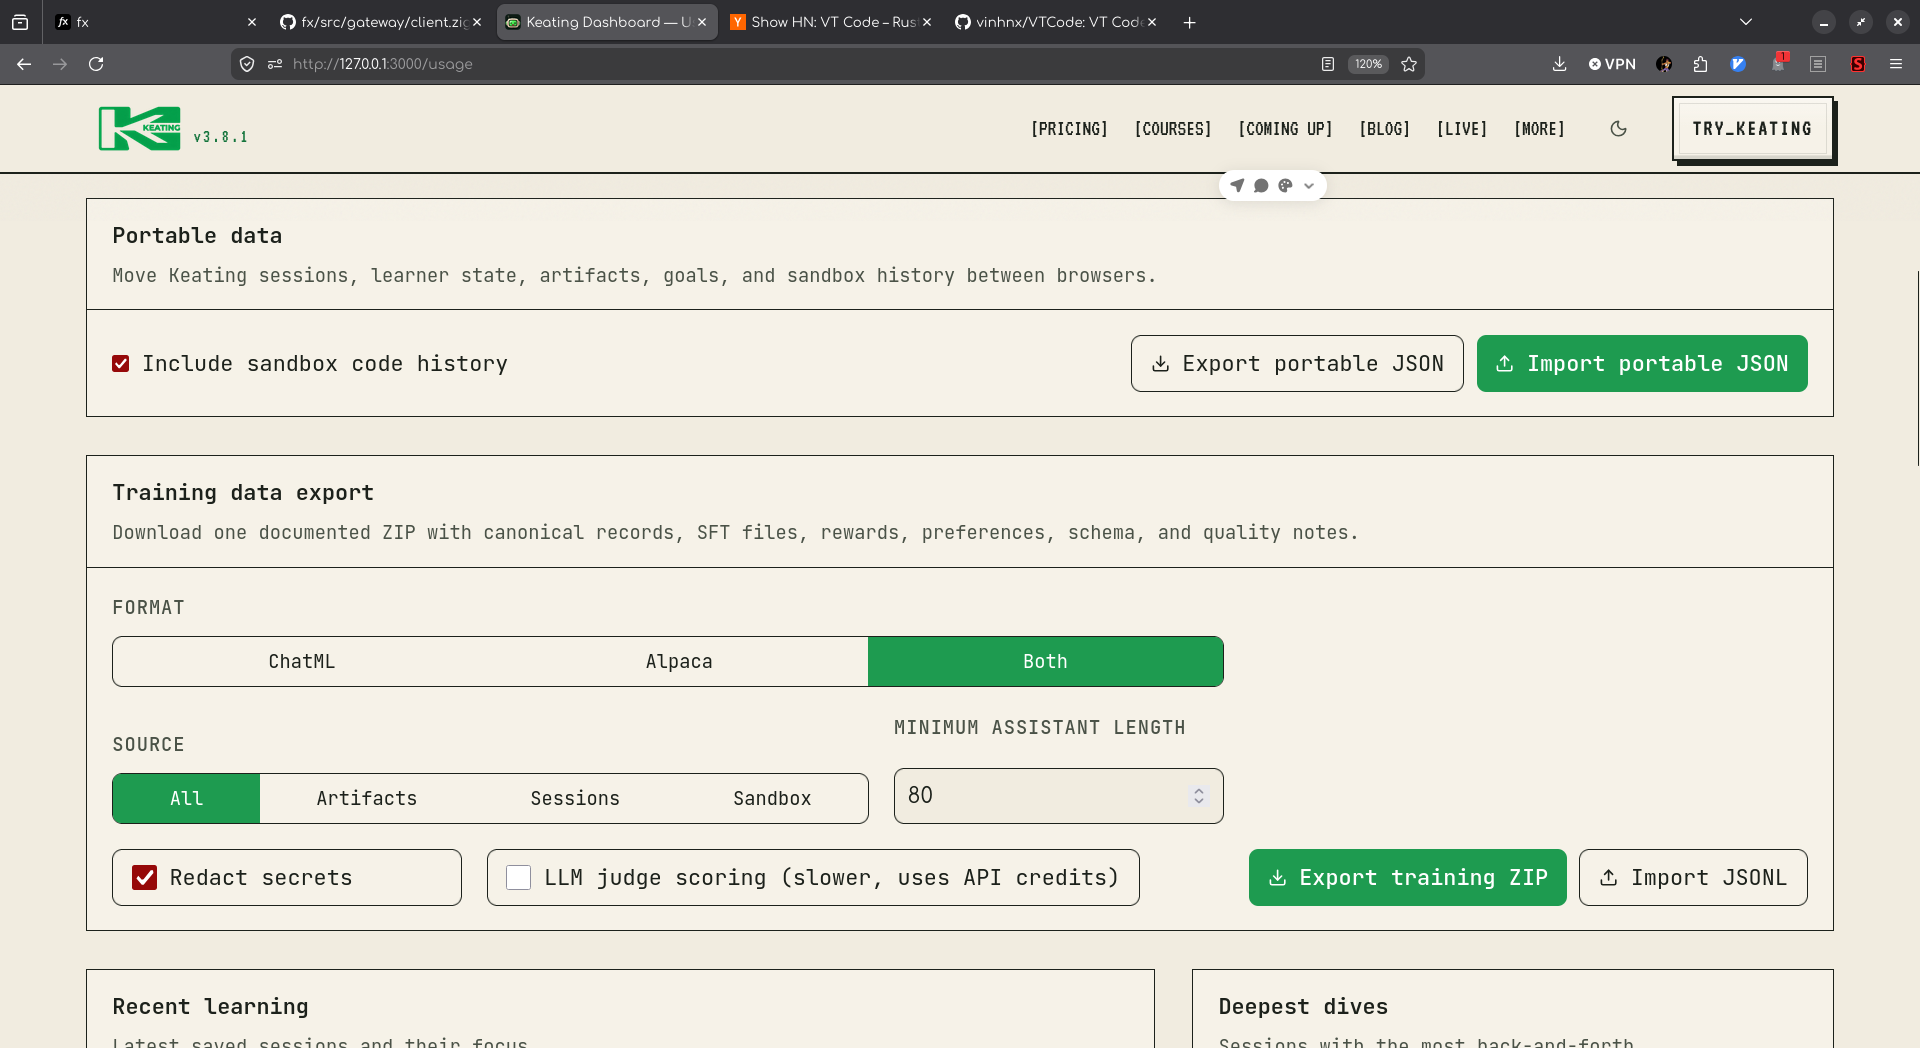Click the paper plane icon in floating toolbar

[1237, 185]
